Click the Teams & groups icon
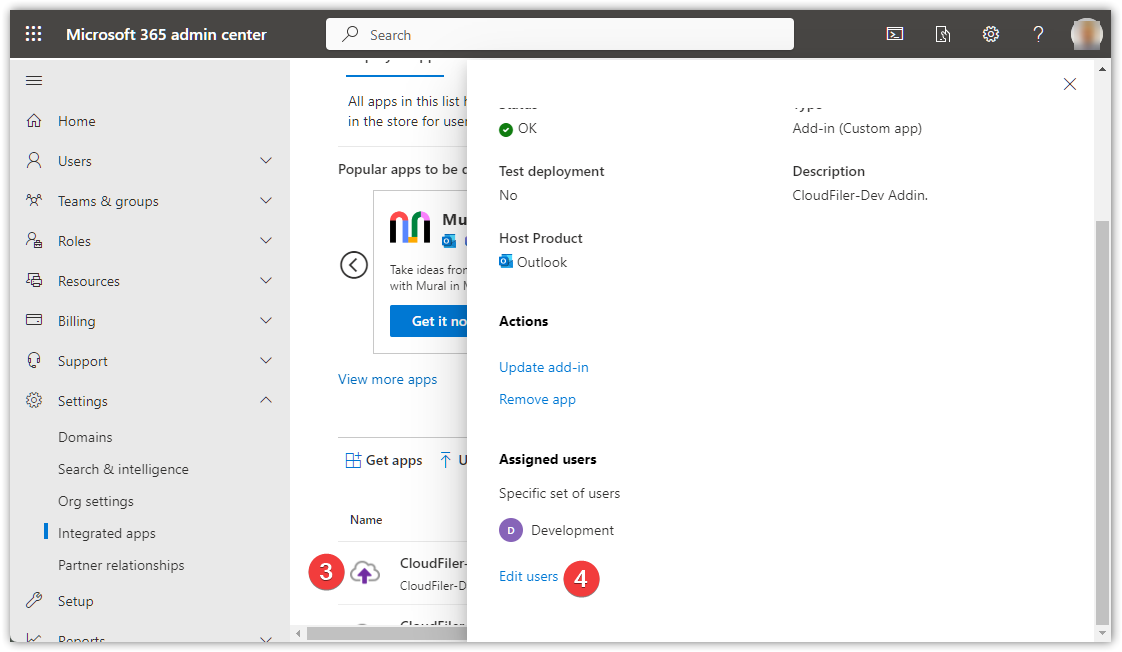 pos(34,200)
